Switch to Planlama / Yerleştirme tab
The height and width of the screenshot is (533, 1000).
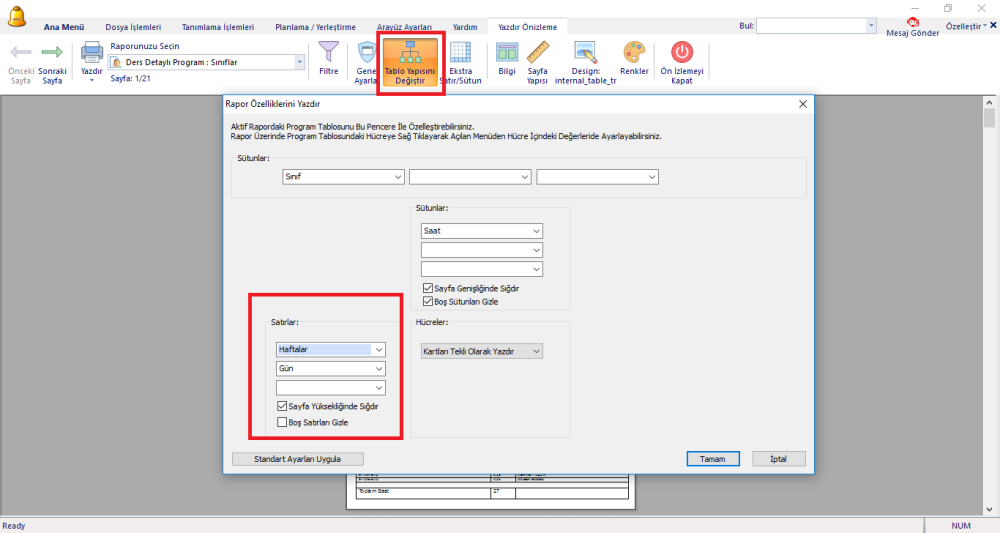point(315,27)
